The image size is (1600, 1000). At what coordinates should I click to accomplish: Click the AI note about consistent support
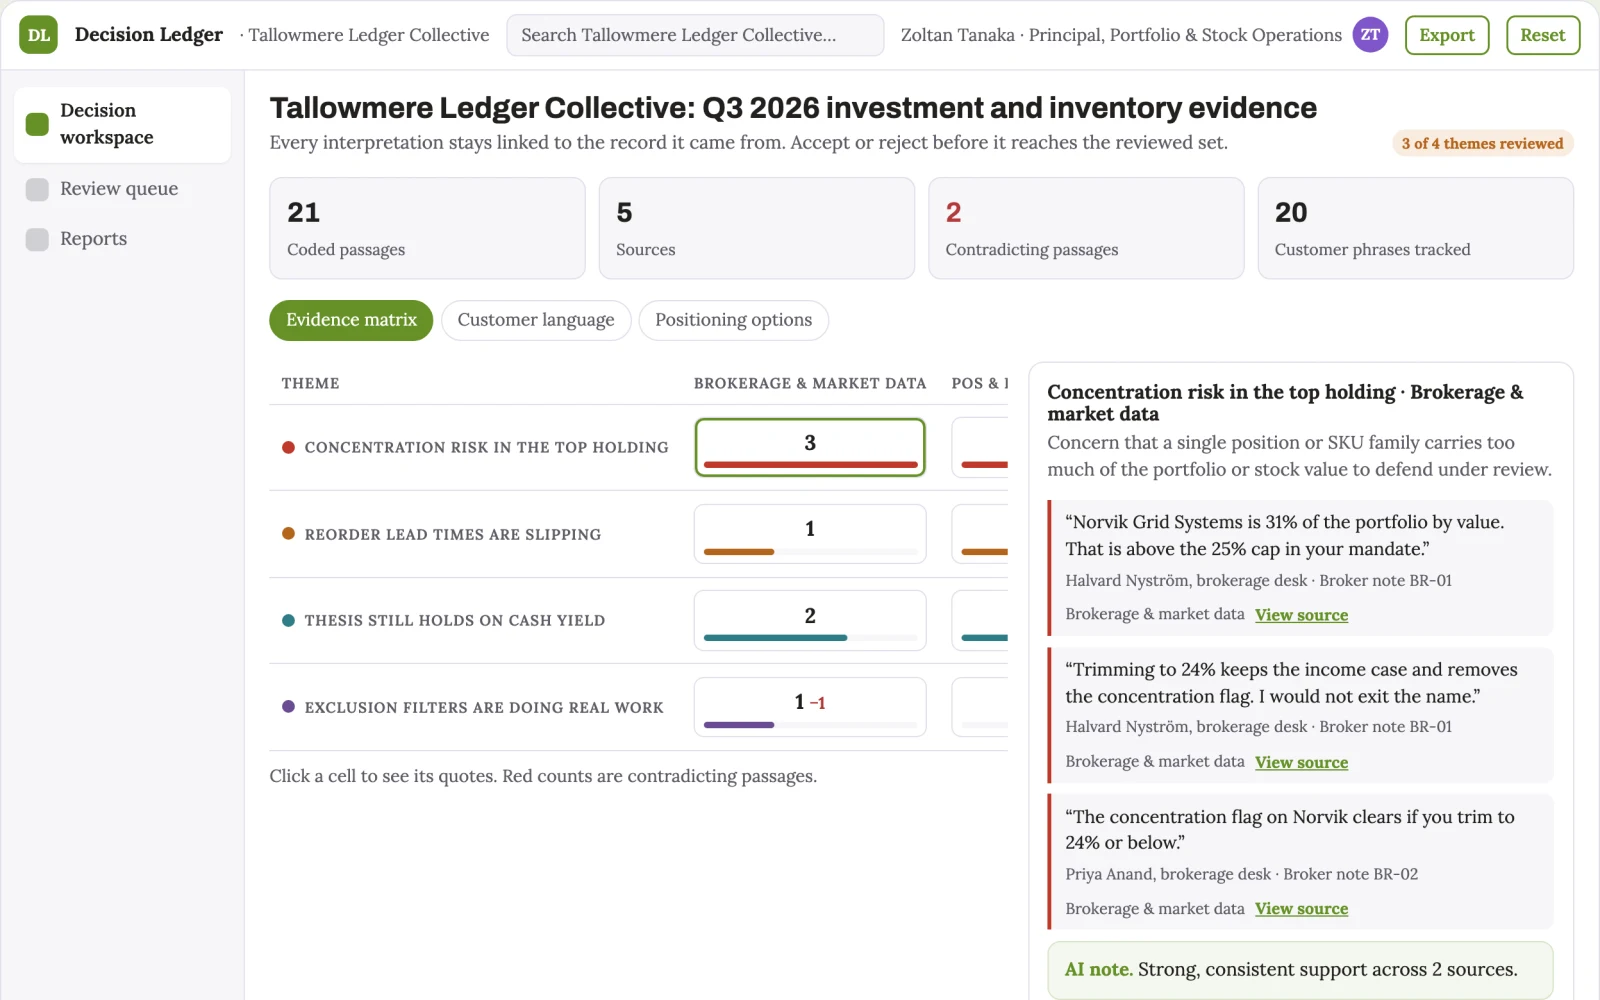coord(1300,970)
